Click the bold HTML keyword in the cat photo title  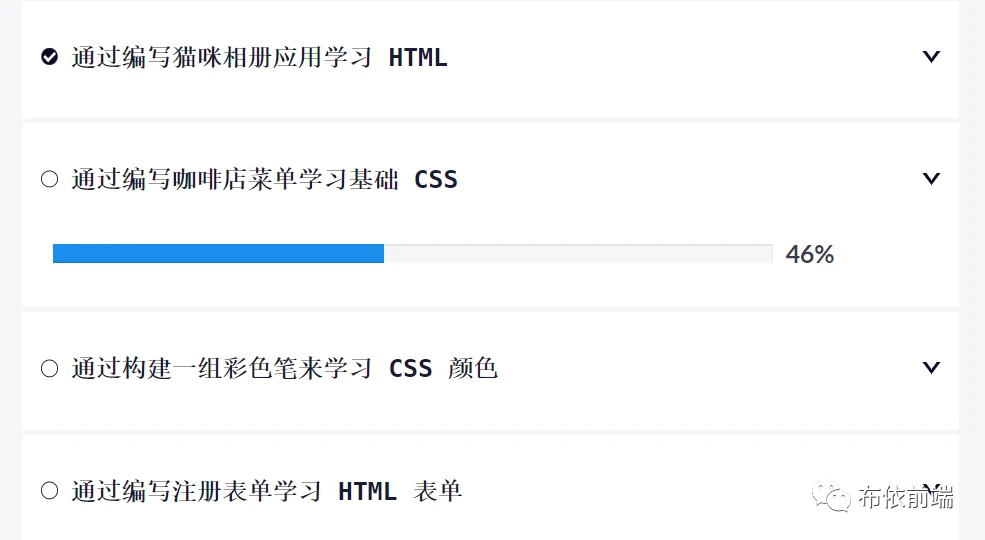418,58
